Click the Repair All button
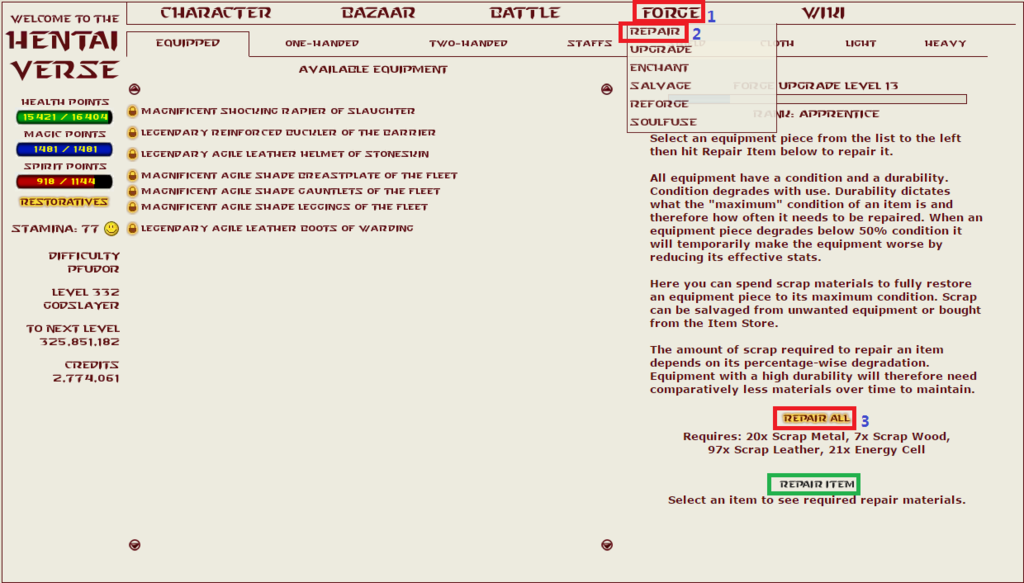This screenshot has width=1024, height=583. [816, 418]
